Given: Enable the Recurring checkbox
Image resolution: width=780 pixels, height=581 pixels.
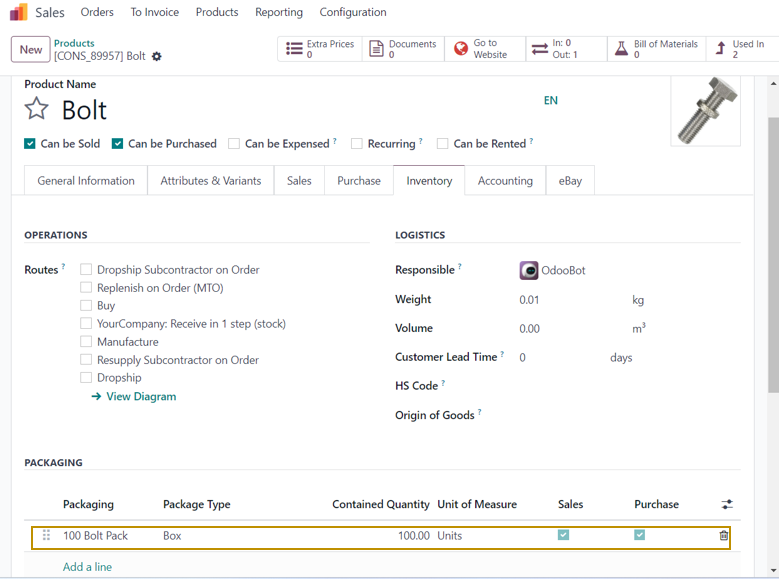Looking at the screenshot, I should (357, 144).
